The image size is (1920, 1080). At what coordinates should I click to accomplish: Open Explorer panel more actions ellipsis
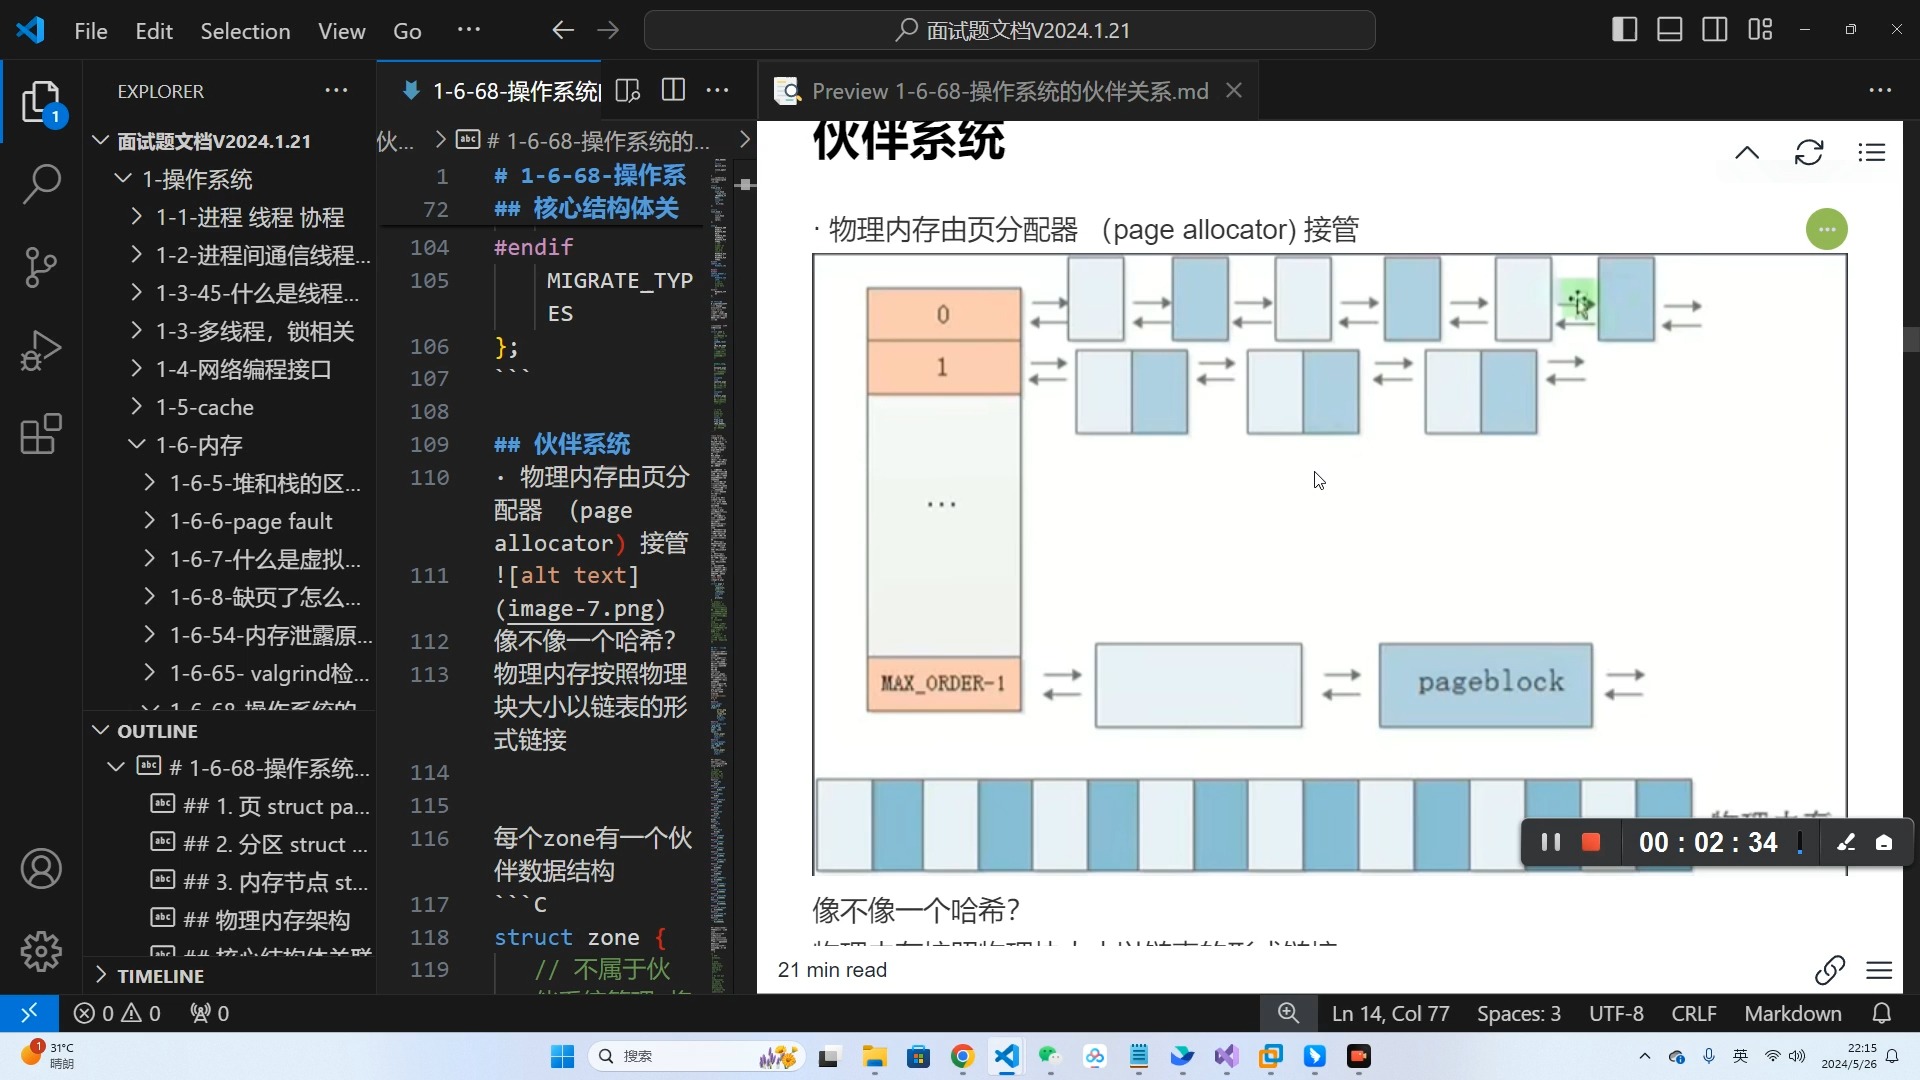(336, 91)
